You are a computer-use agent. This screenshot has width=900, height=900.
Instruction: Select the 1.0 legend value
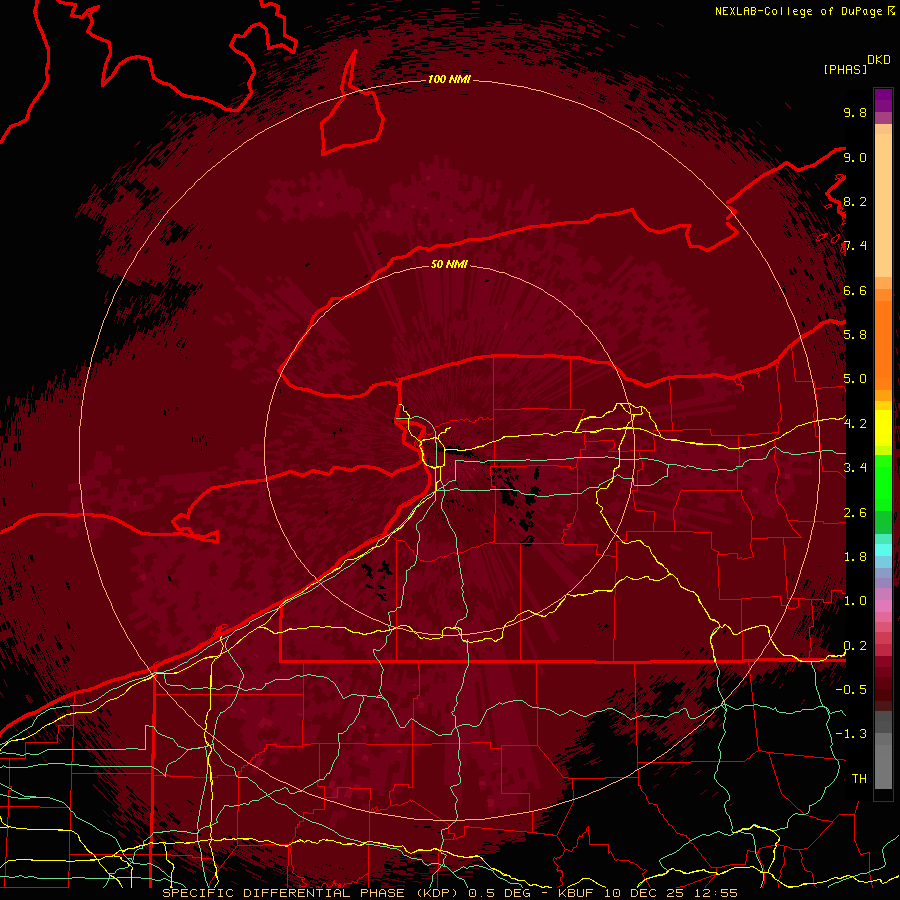(855, 601)
